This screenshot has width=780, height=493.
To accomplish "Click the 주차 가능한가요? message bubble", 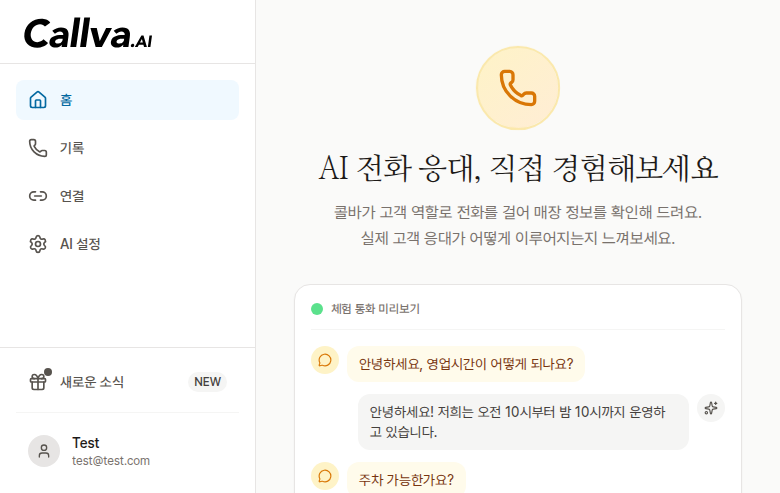I will (406, 479).
